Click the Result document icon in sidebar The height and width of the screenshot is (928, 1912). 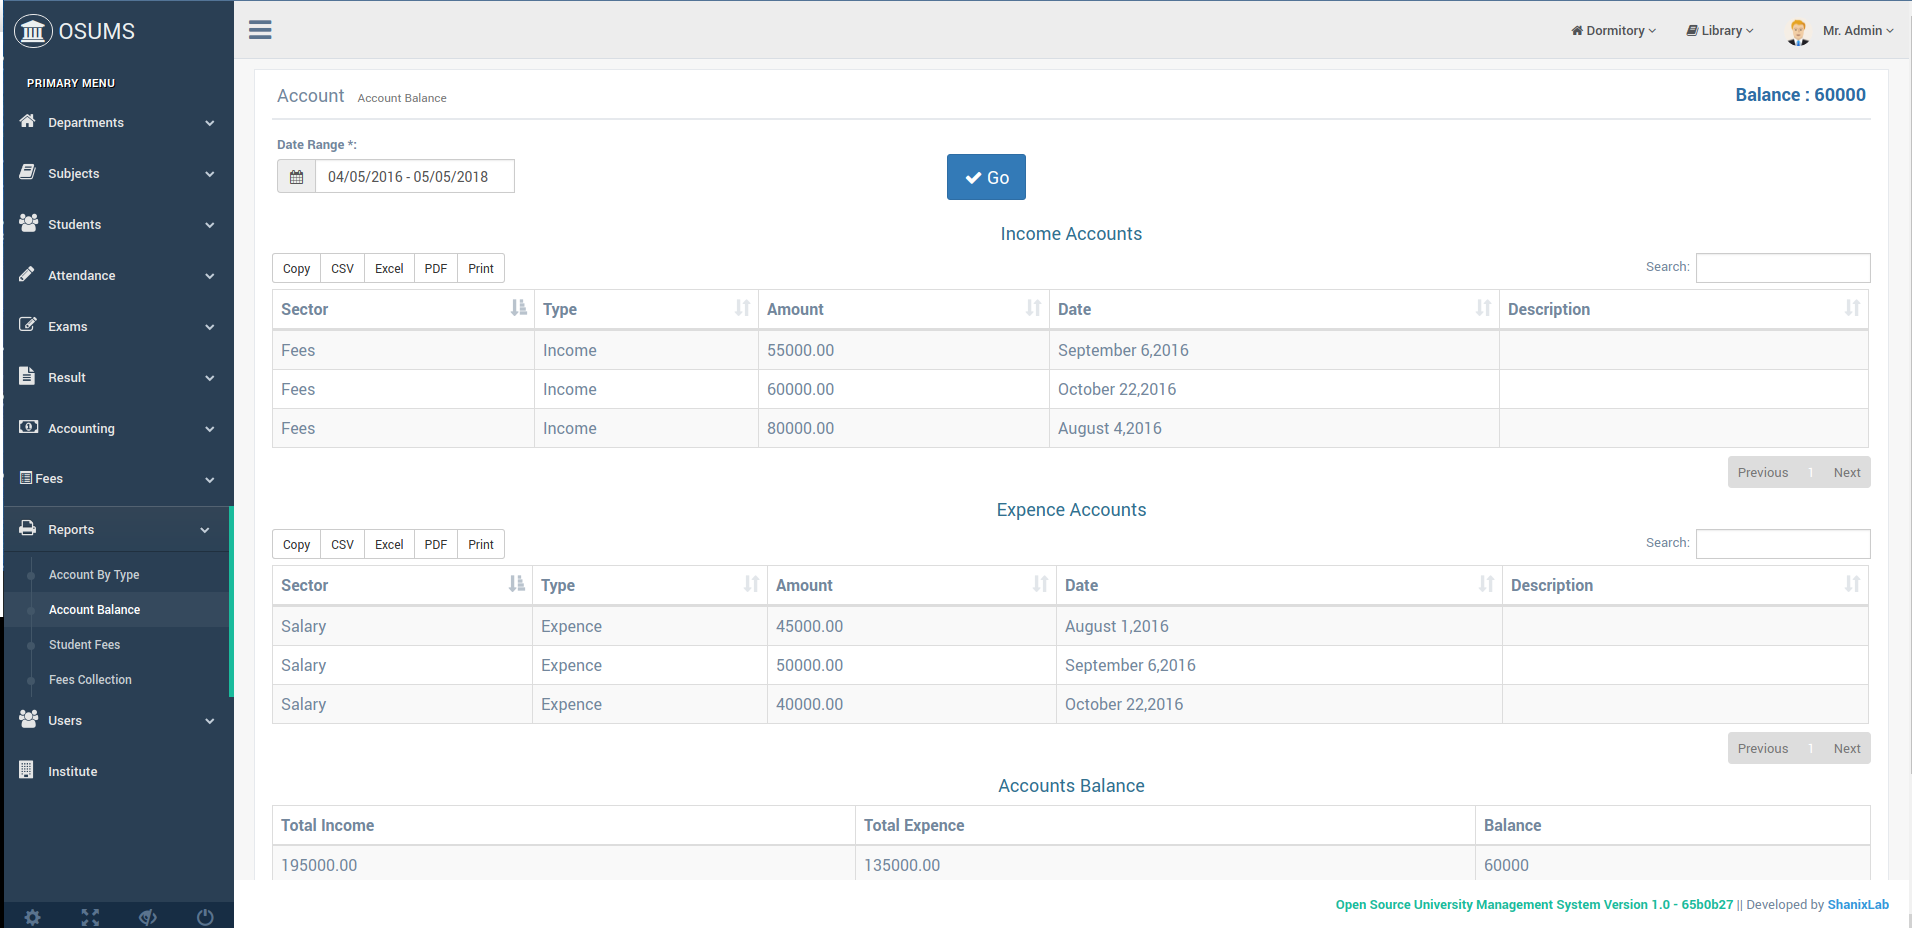click(27, 376)
